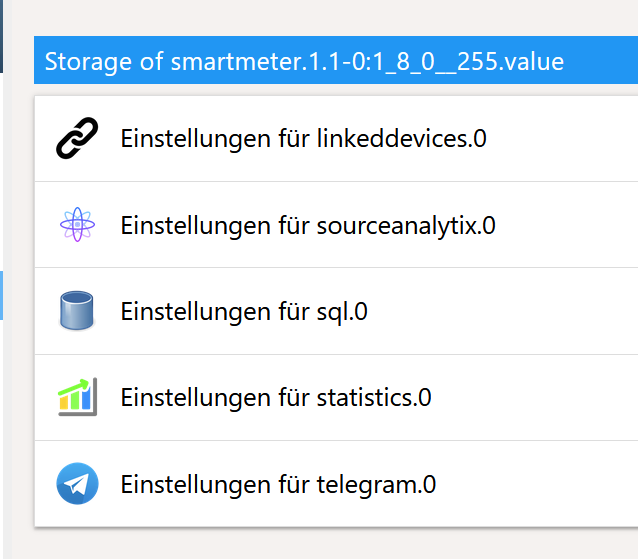Click the database cylinder icon for sql.0
The height and width of the screenshot is (559, 638).
pos(77,311)
